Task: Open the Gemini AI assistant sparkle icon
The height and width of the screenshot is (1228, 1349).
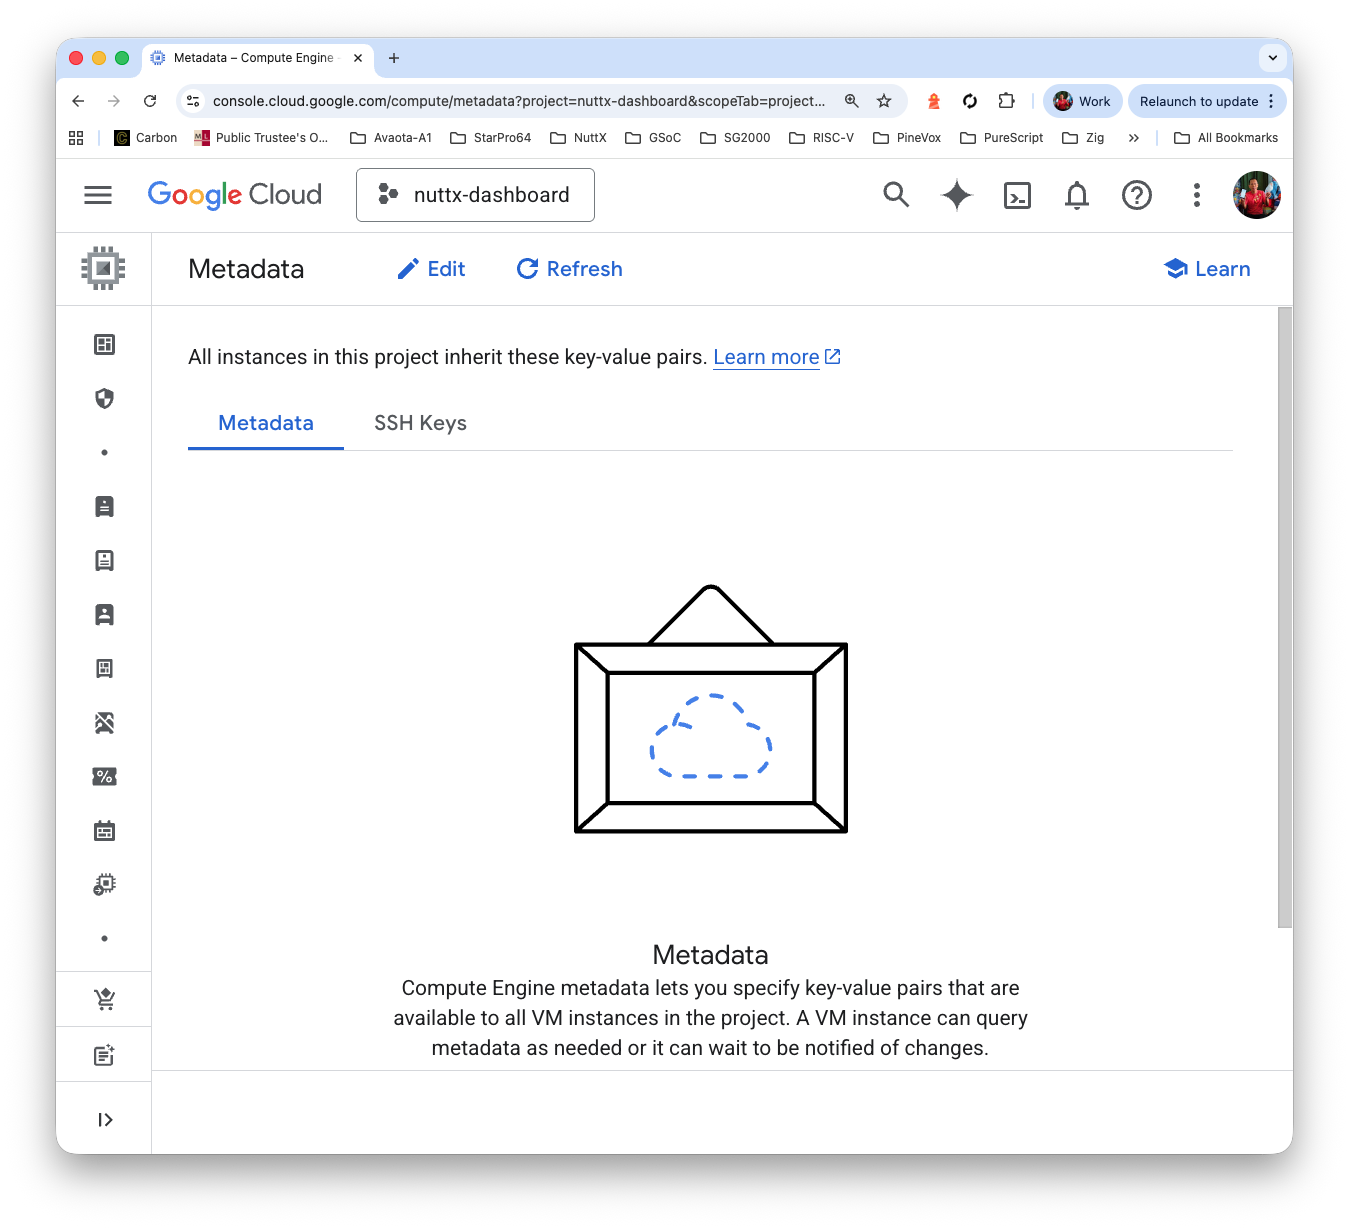Action: point(956,195)
